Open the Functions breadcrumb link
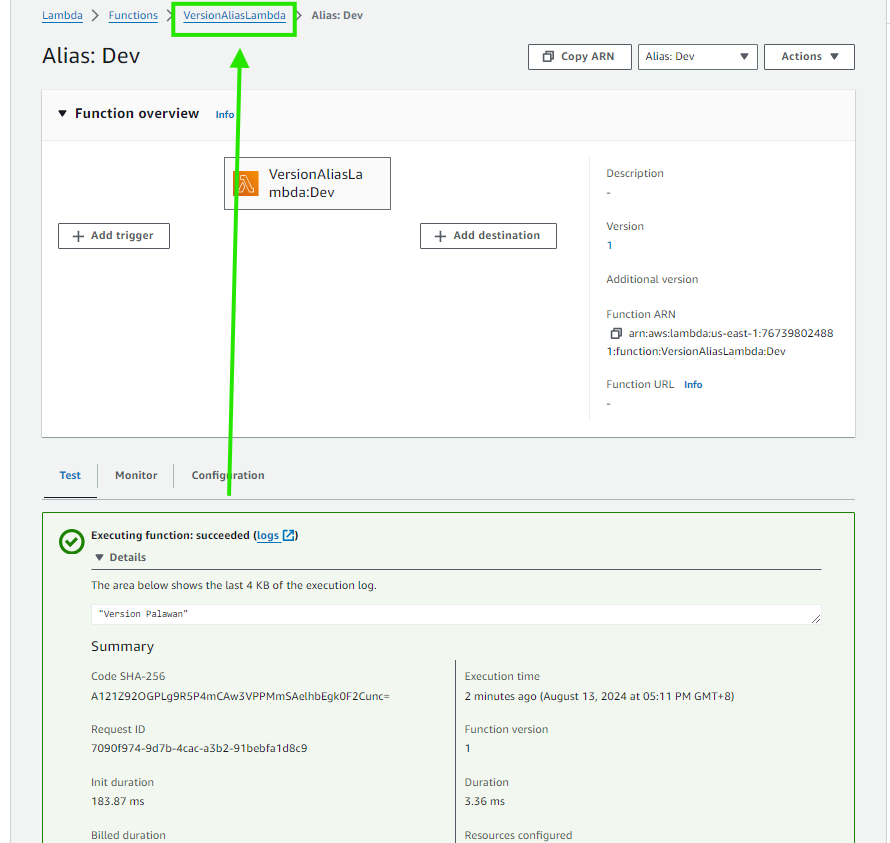 pos(133,16)
